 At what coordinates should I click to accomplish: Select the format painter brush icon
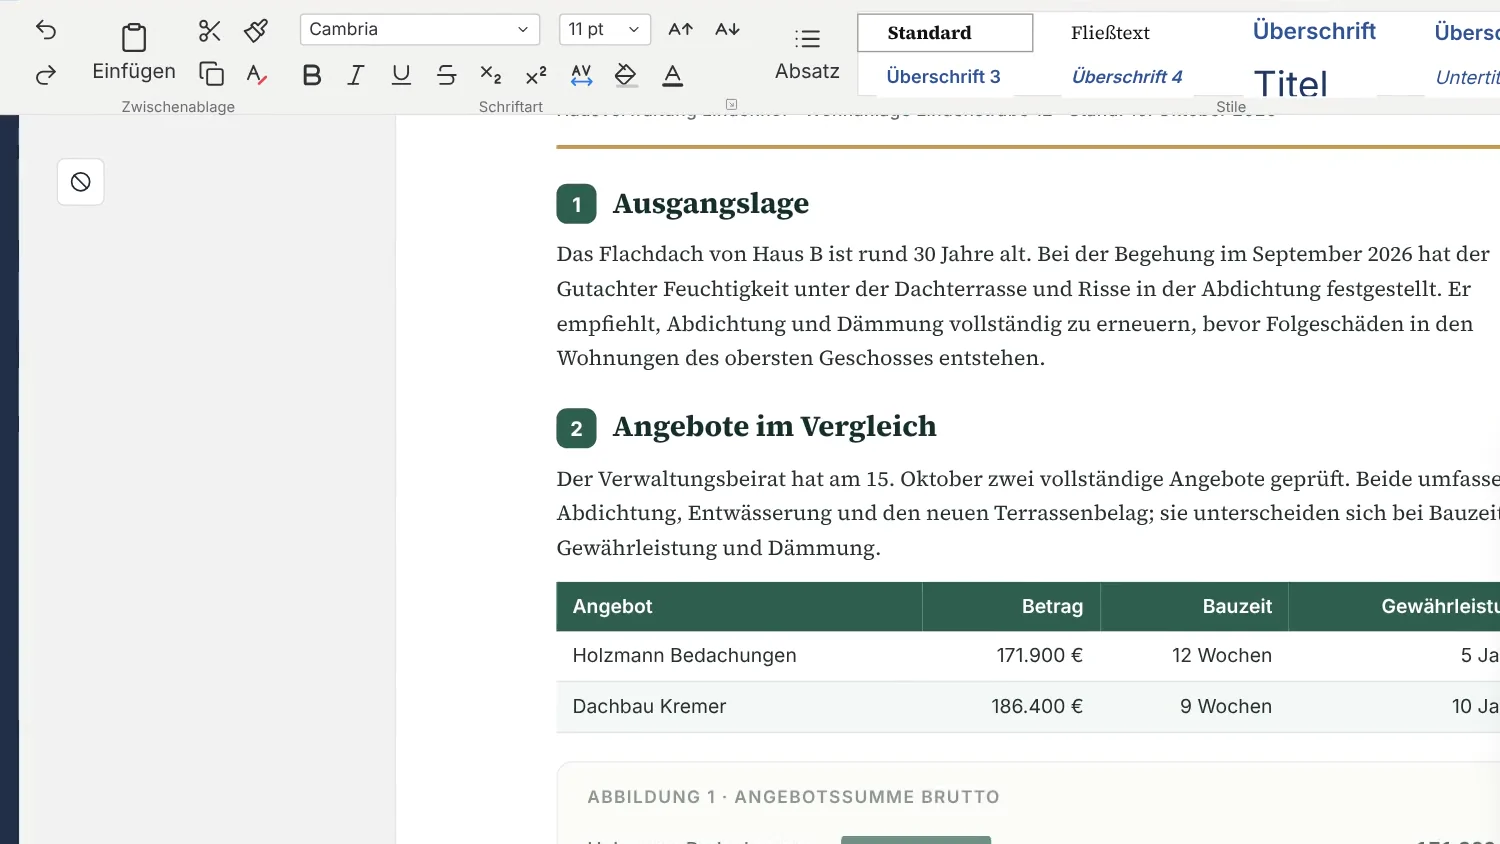[x=256, y=31]
